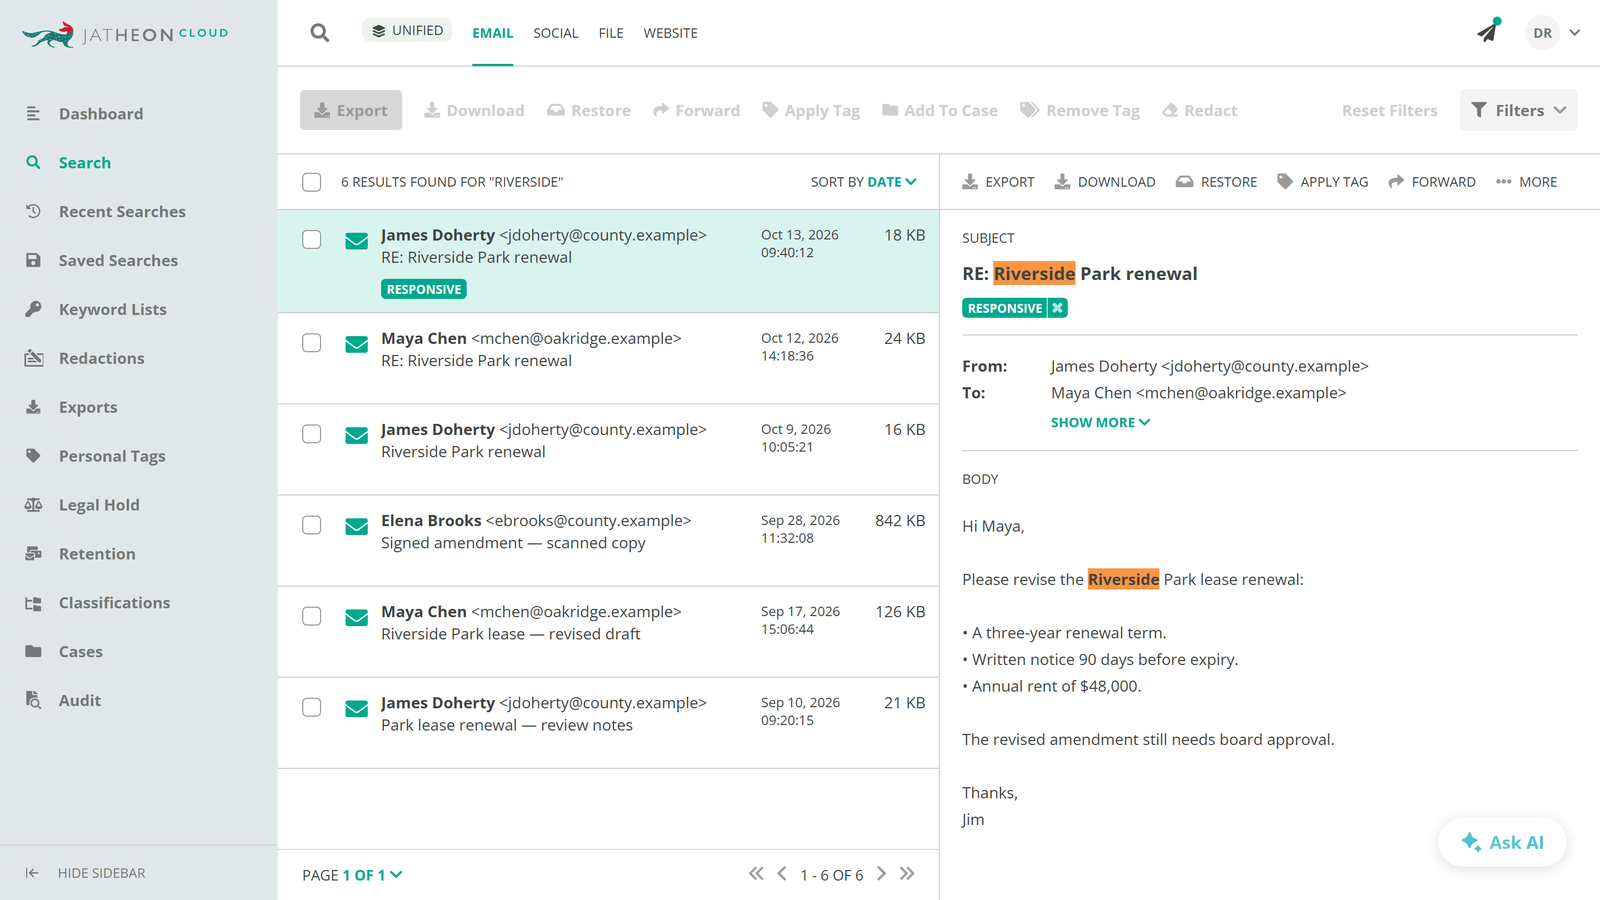Remove the RESPONSIVE tag with its X
1600x900 pixels.
point(1057,308)
